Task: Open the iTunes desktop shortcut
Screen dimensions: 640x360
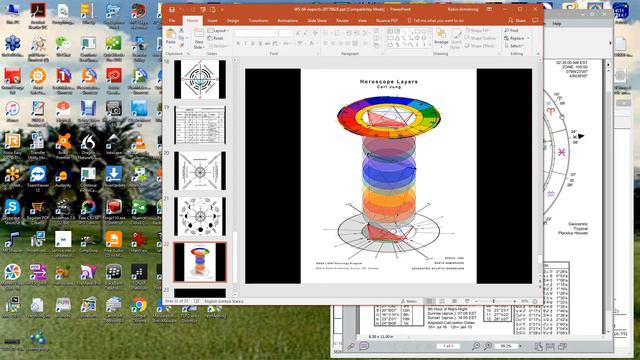Action: point(12,111)
